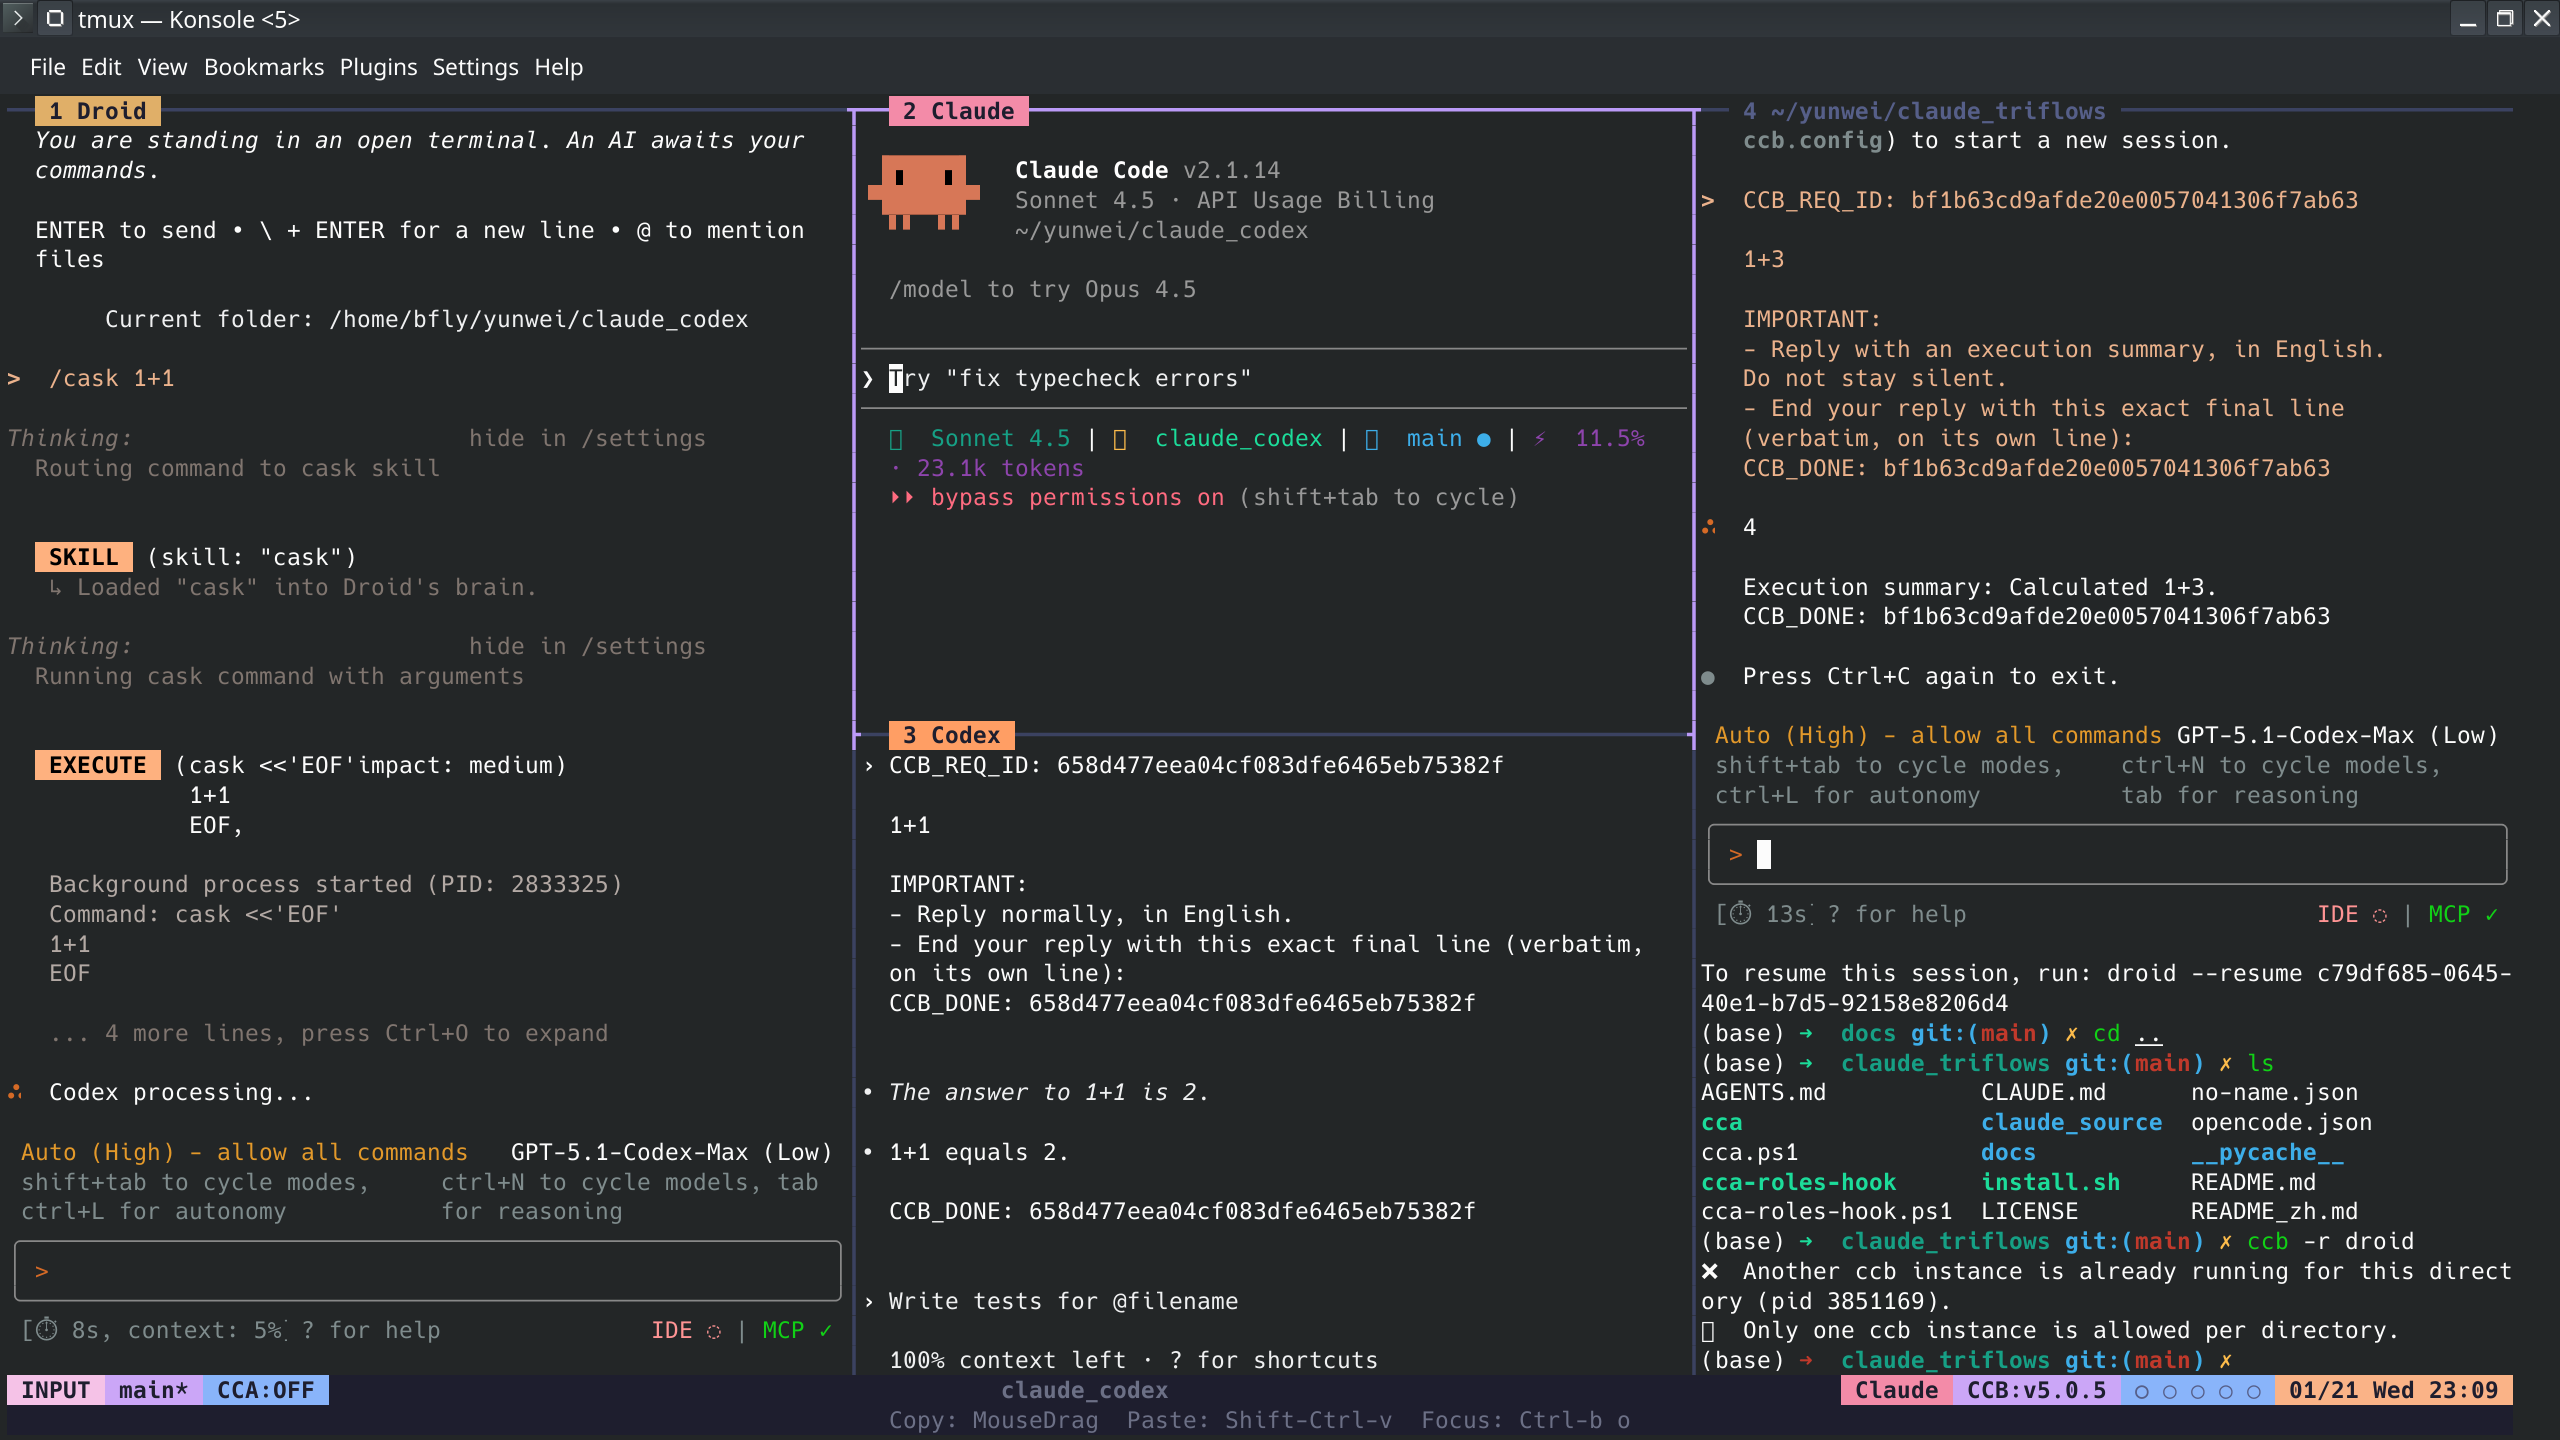Click the blue dot next to main branch
2560x1440 pixels.
tap(1484, 439)
